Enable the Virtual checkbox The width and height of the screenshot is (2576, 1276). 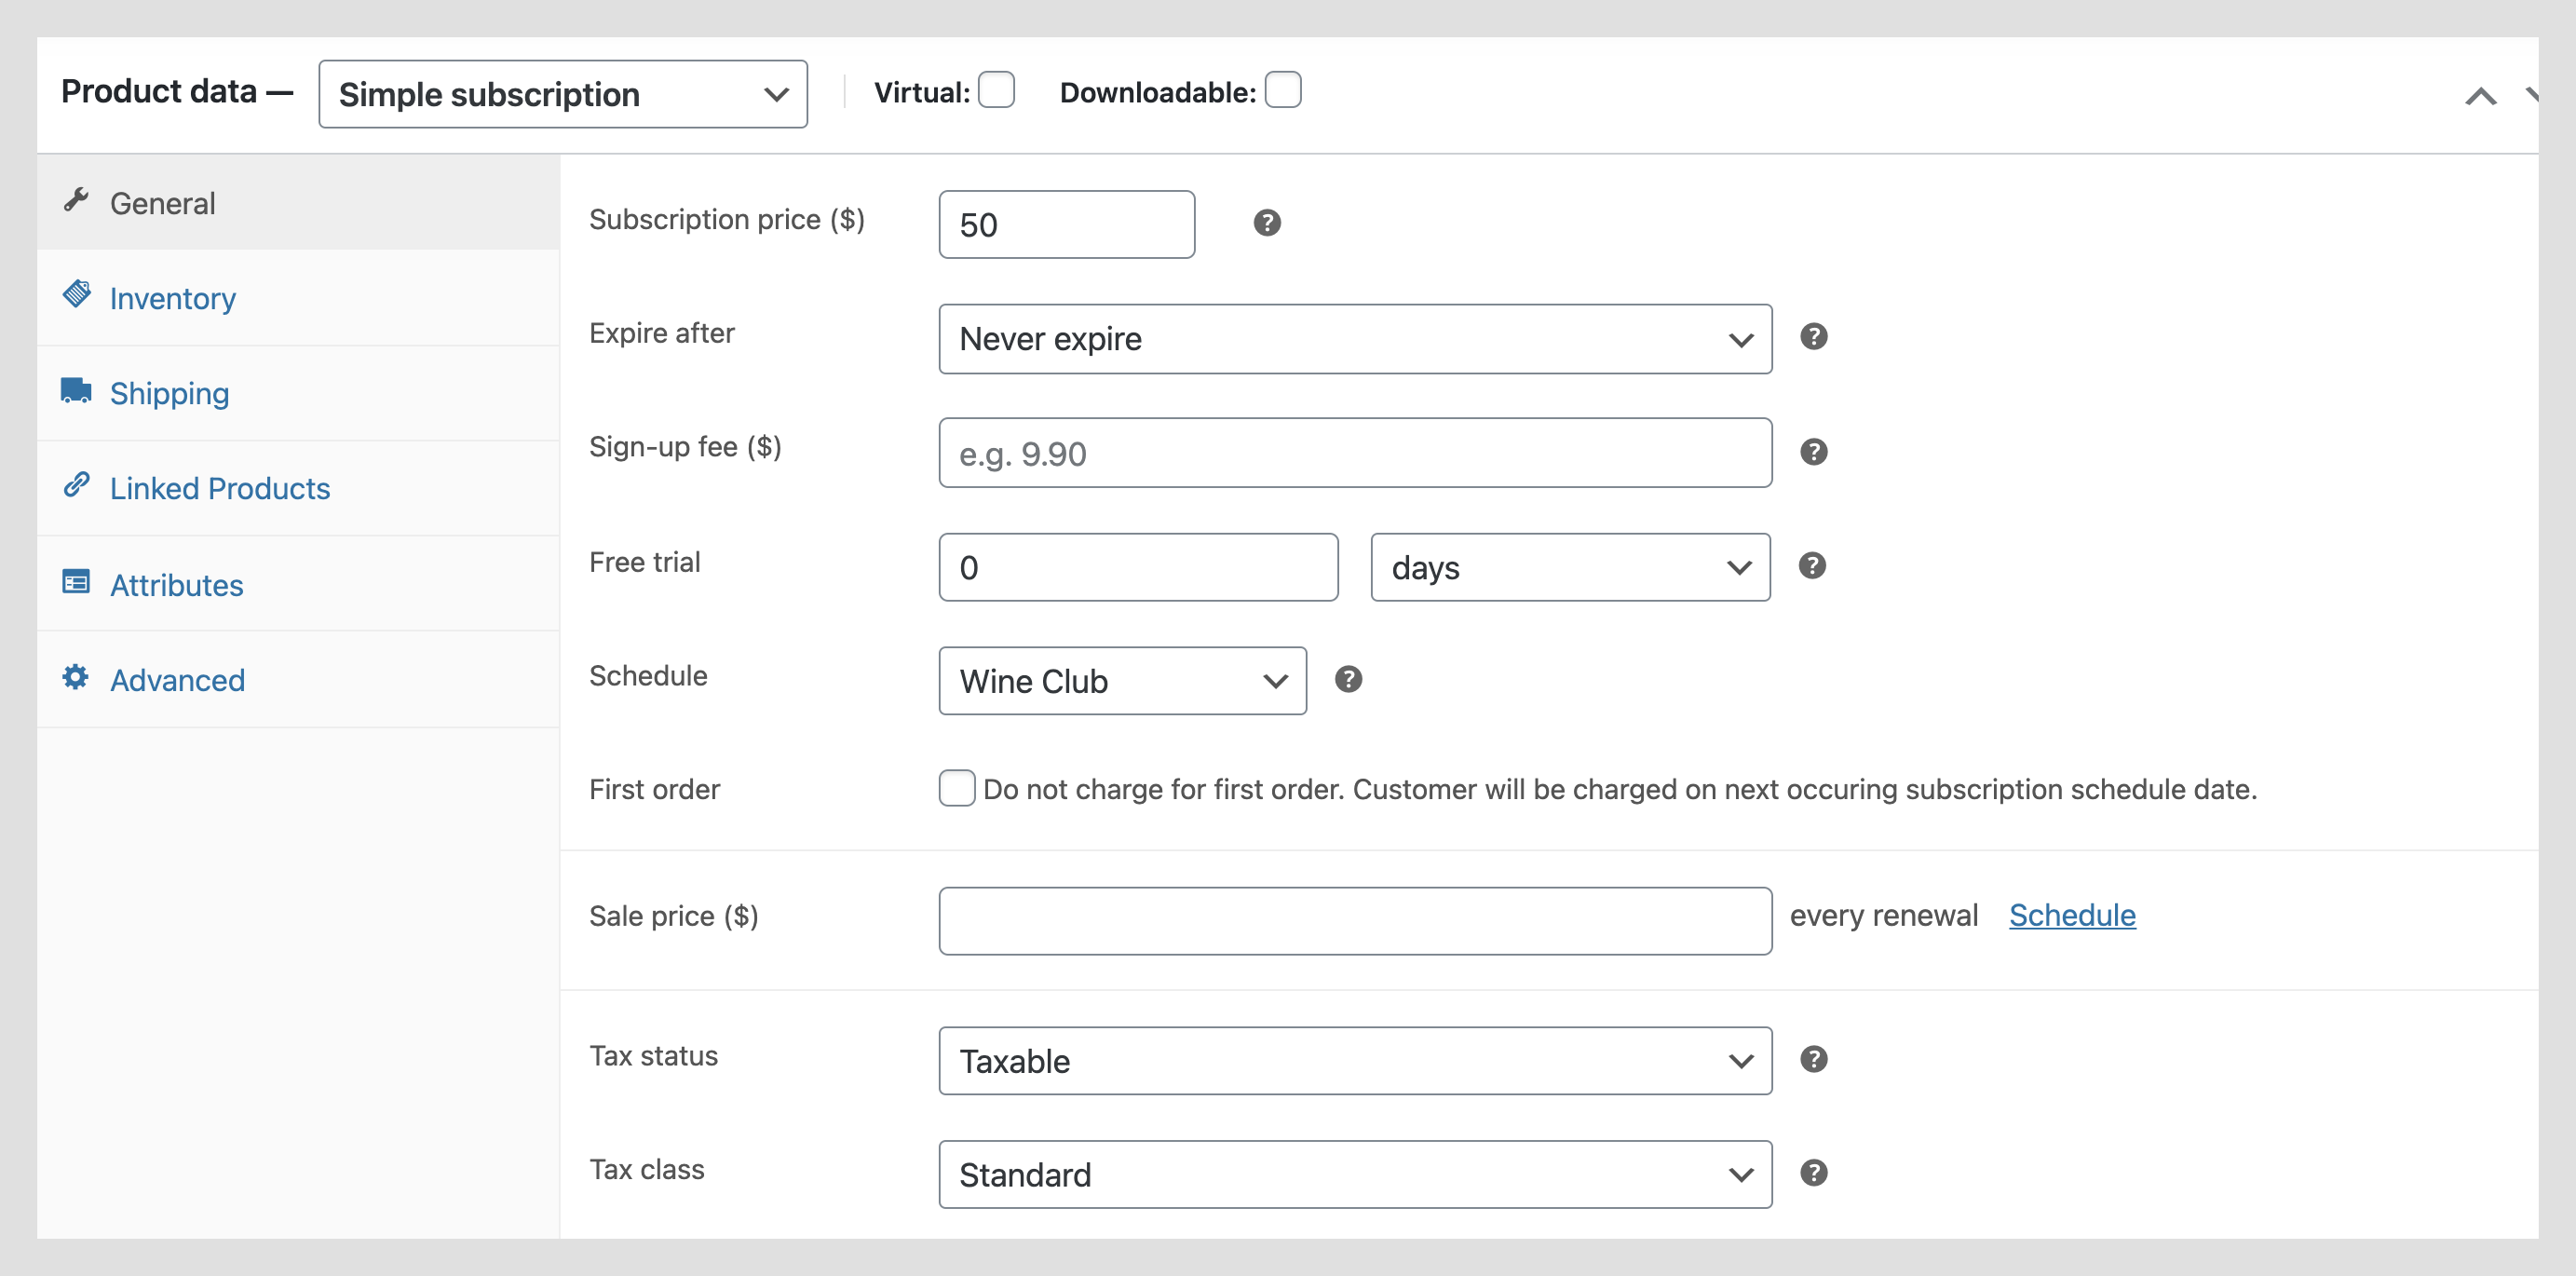pyautogui.click(x=996, y=90)
